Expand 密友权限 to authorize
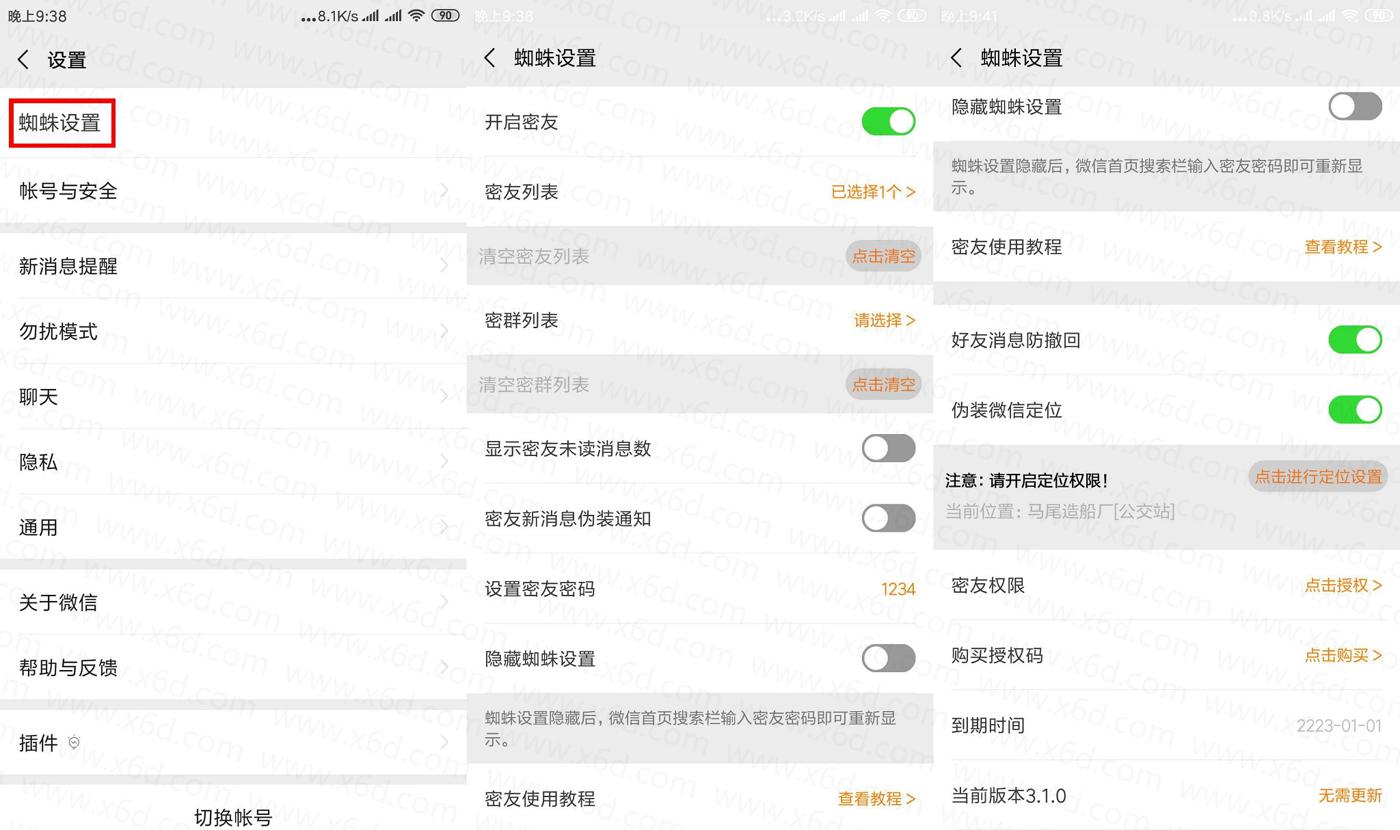Image resolution: width=1400 pixels, height=830 pixels. point(1345,585)
